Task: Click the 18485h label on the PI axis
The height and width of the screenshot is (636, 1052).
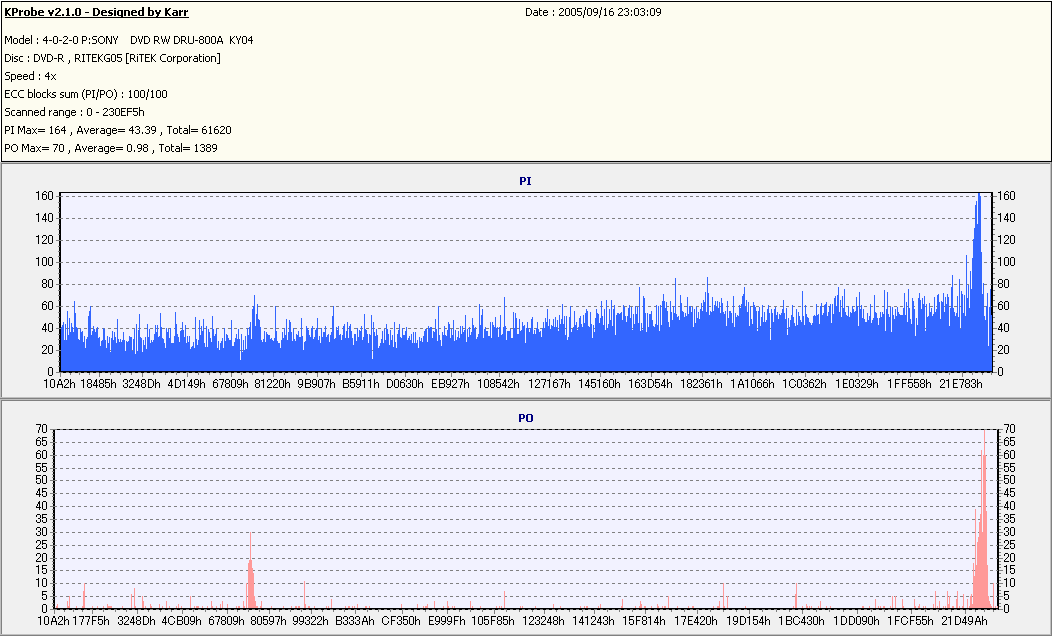Action: coord(98,384)
